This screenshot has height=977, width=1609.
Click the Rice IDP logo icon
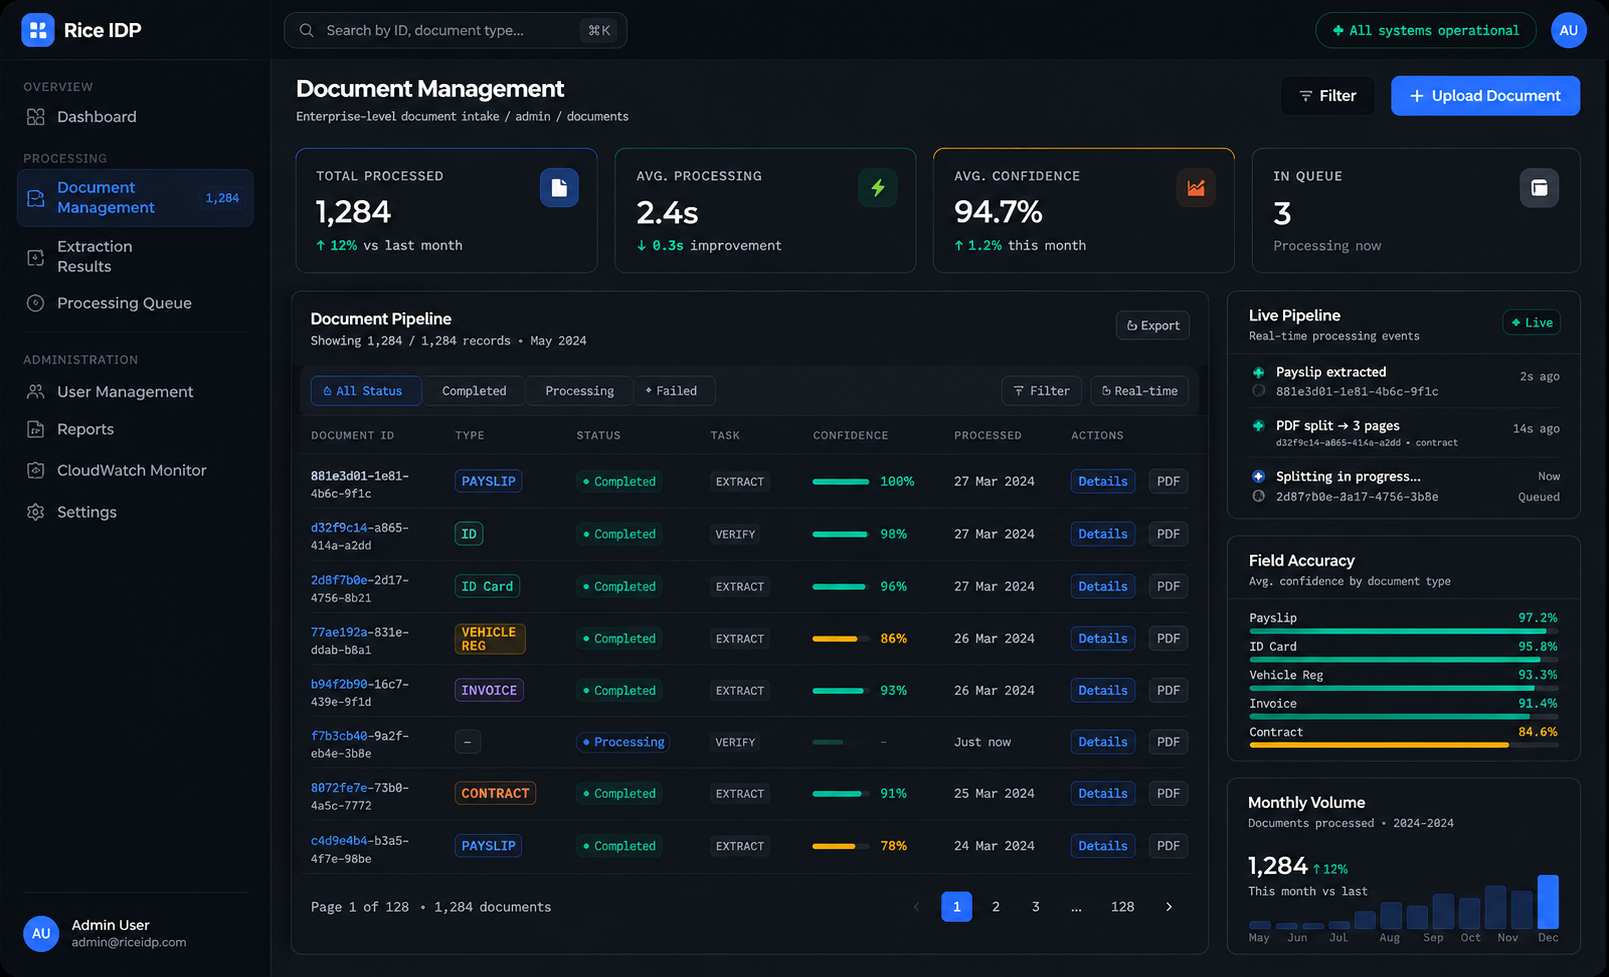tap(38, 30)
